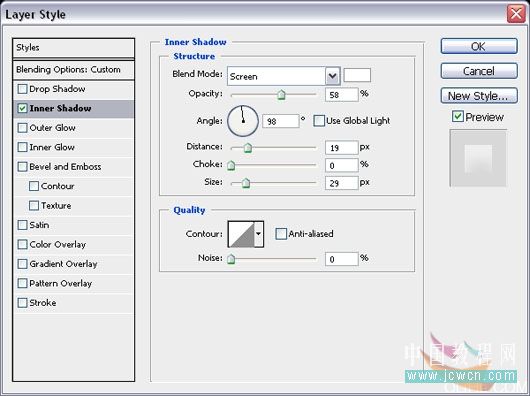This screenshot has width=530, height=396.
Task: Tick the Texture sub-option checkbox
Action: [x=34, y=206]
